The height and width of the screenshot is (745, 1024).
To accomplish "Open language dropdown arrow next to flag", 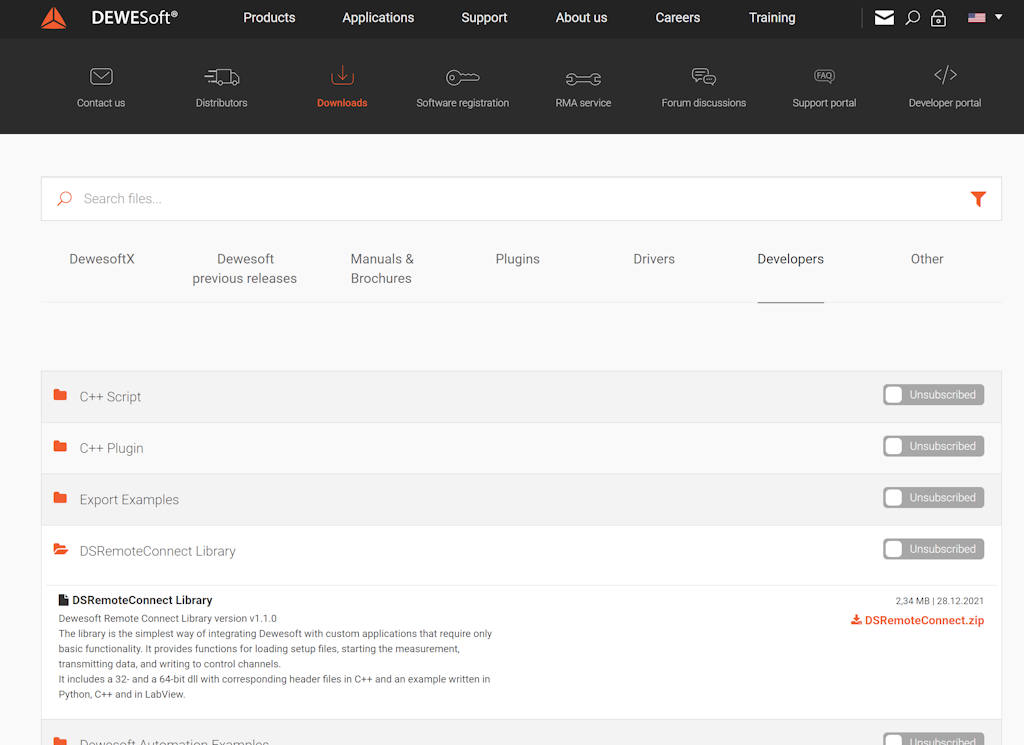I will (999, 17).
